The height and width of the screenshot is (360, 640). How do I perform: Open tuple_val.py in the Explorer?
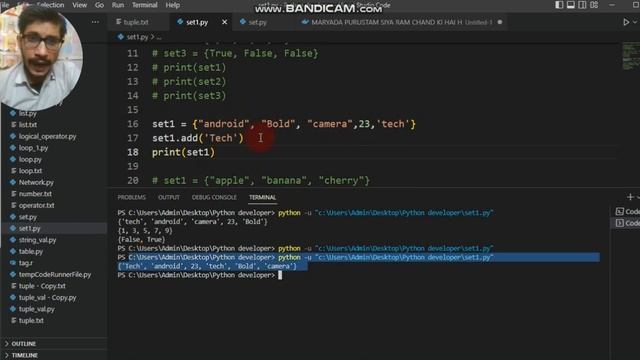pos(36,309)
